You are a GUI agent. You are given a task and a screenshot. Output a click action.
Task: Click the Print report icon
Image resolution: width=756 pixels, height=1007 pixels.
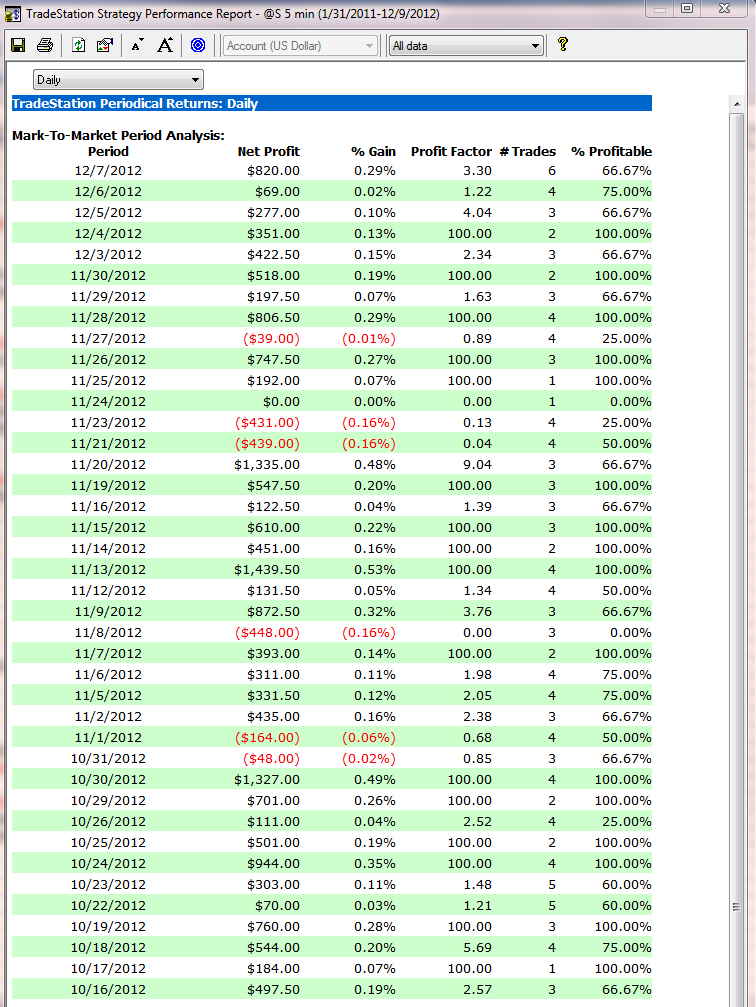[x=45, y=45]
